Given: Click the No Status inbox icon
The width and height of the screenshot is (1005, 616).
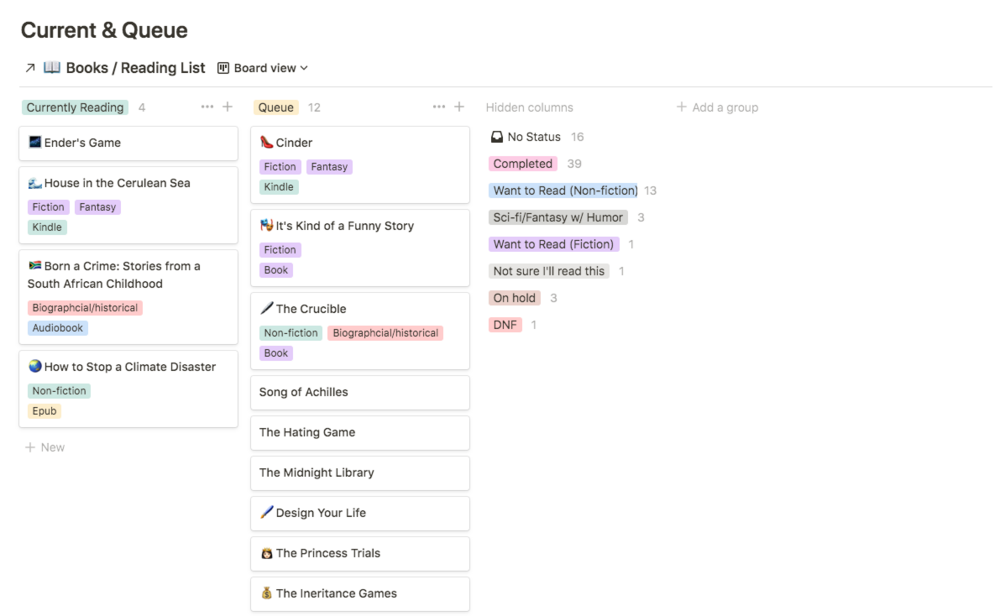Looking at the screenshot, I should (x=497, y=137).
